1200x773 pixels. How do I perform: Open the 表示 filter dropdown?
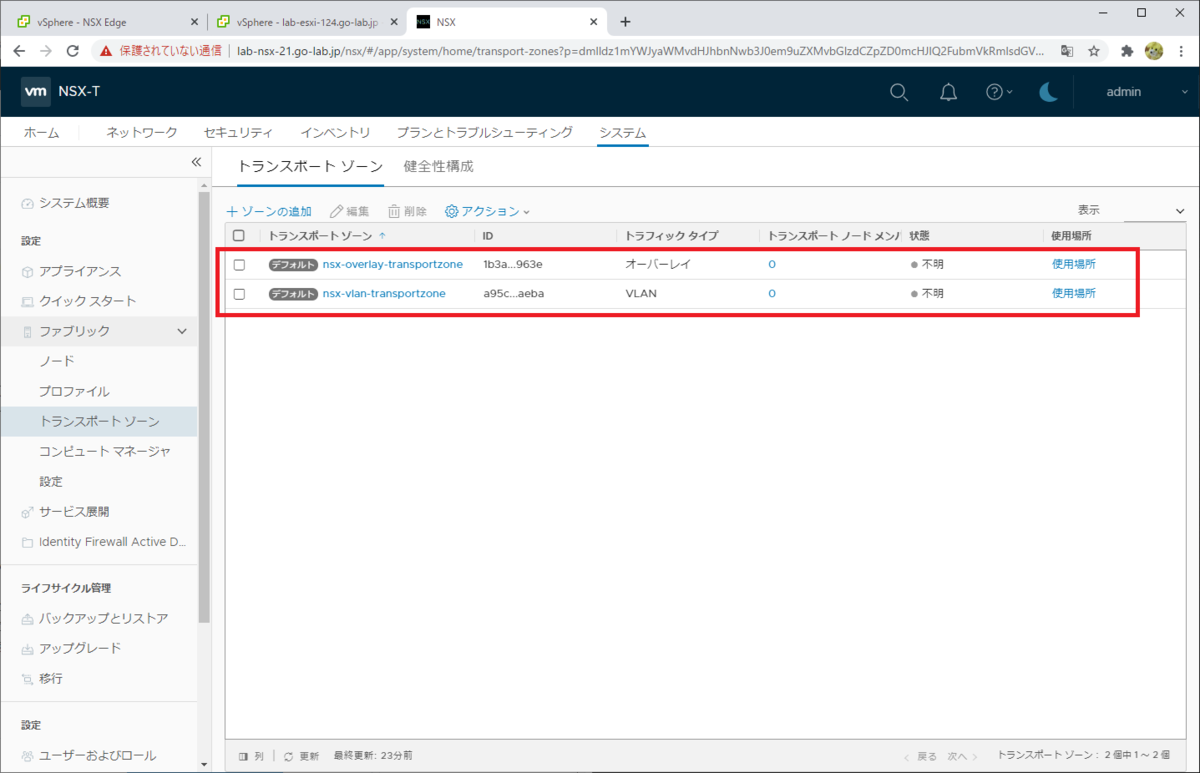pos(1154,211)
